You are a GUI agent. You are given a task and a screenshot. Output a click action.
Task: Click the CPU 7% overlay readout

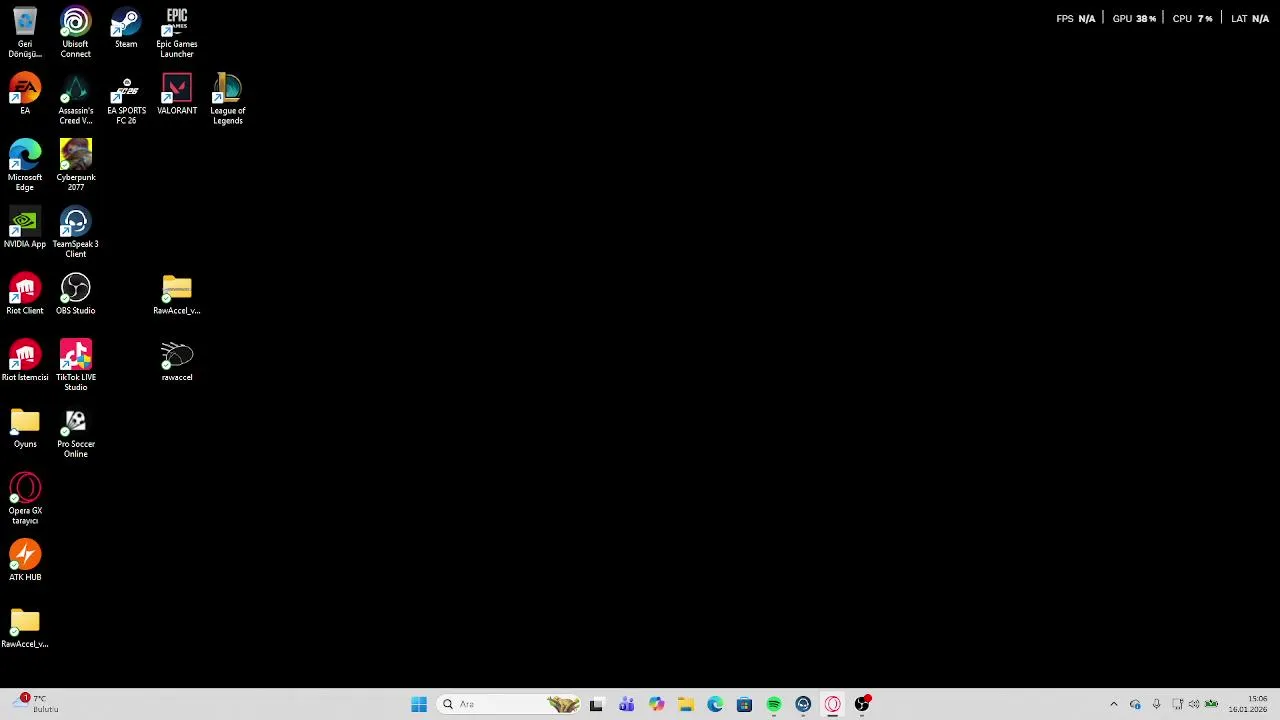click(x=1192, y=19)
